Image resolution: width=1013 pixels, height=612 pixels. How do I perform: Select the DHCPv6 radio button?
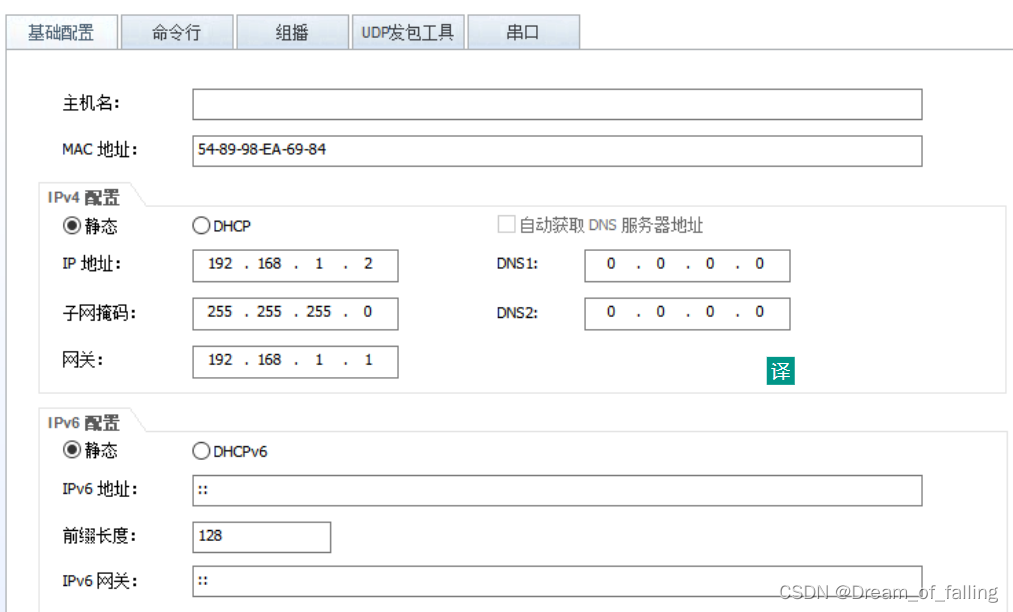pos(201,450)
